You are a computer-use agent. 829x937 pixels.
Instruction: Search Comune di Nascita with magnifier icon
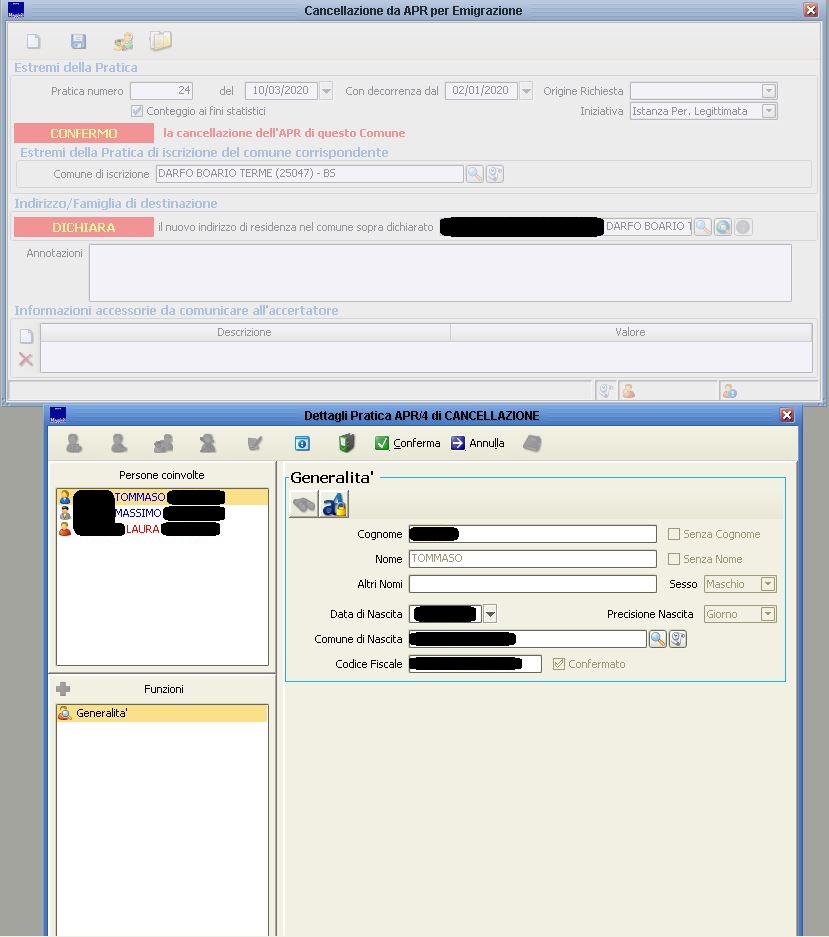coord(657,639)
